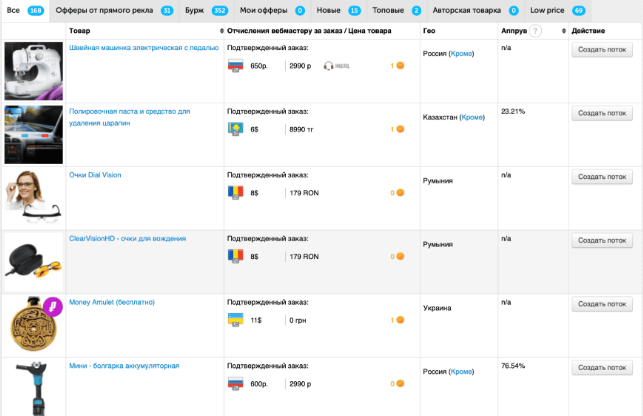This screenshot has height=416, width=643.
Task: Click the Romanian flag in Очки Dial Vision row
Action: [236, 193]
